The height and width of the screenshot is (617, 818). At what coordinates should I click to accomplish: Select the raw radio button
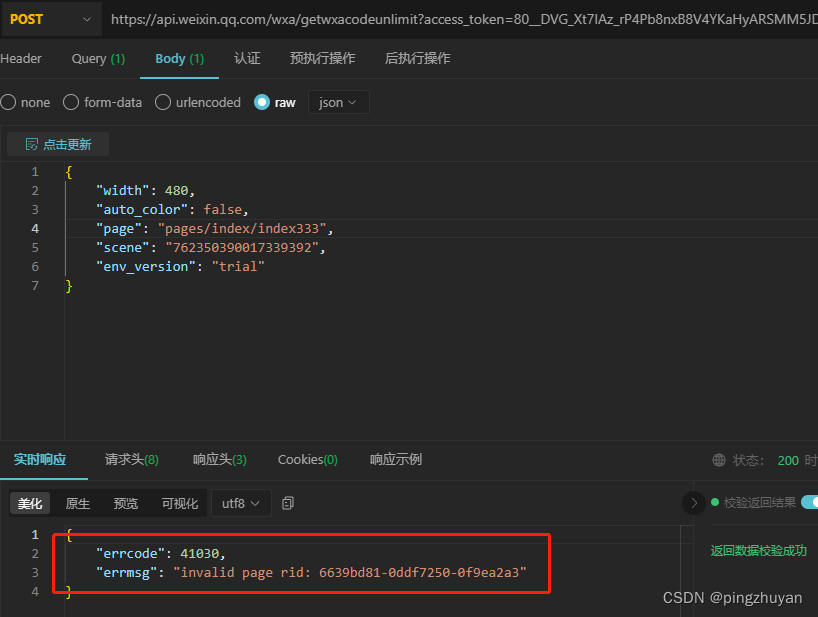tap(262, 102)
